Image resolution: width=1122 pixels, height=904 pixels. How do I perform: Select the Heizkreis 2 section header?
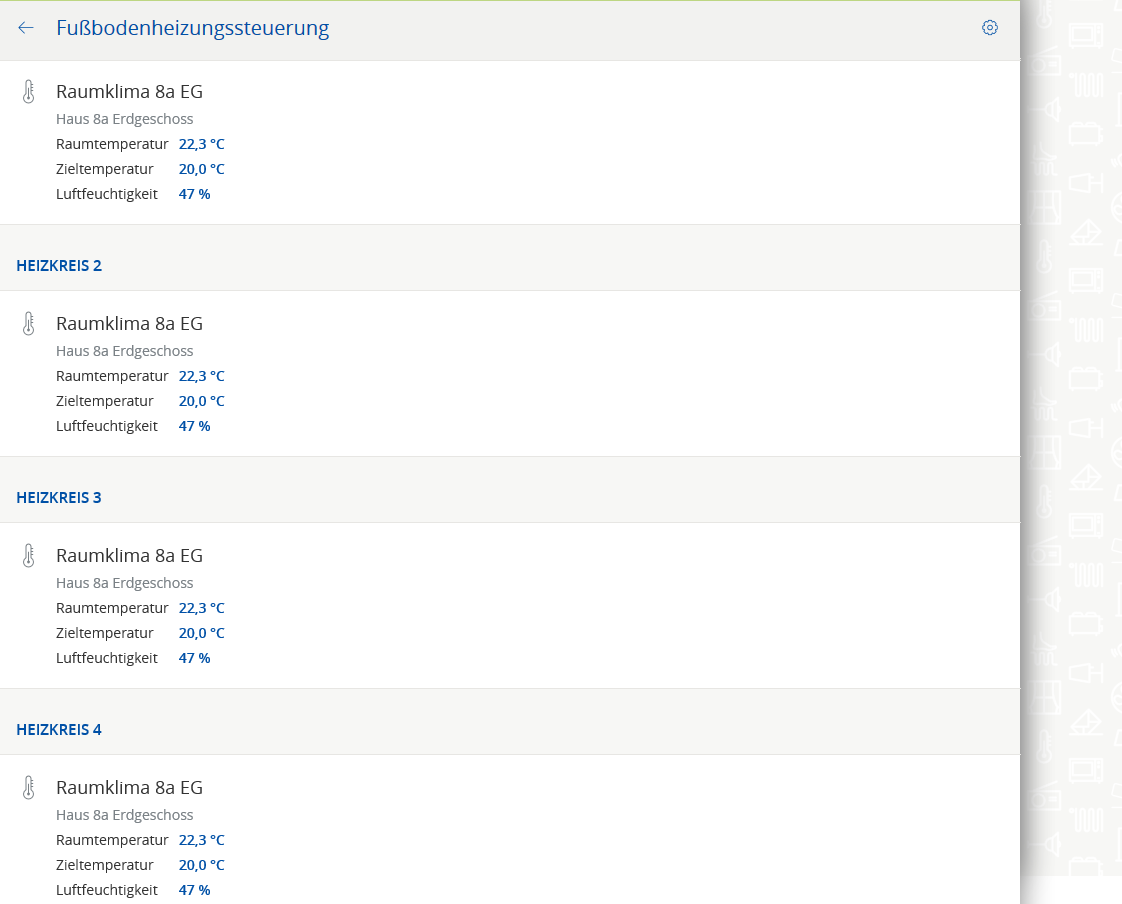coord(59,266)
